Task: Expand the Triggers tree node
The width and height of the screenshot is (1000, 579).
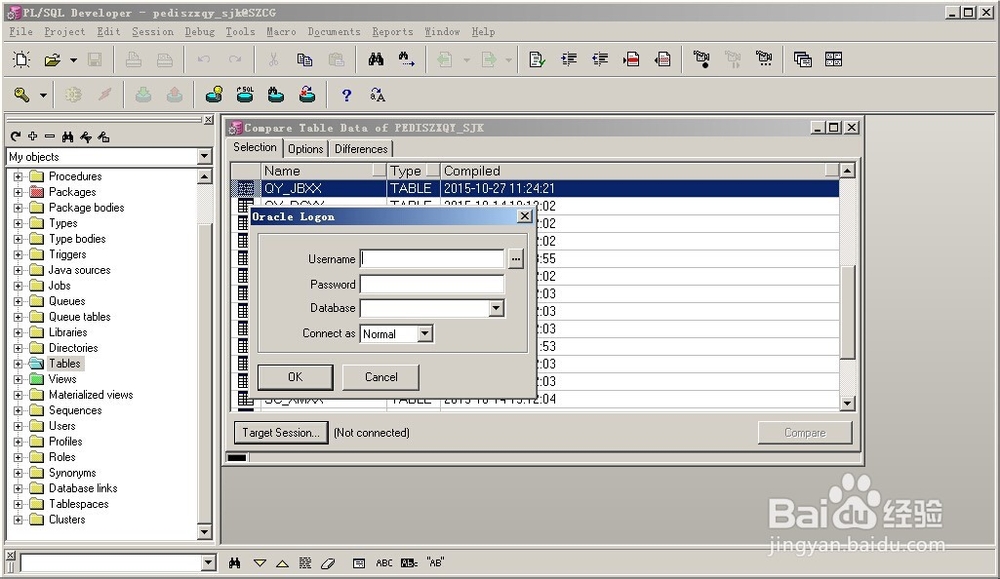Action: coord(18,254)
